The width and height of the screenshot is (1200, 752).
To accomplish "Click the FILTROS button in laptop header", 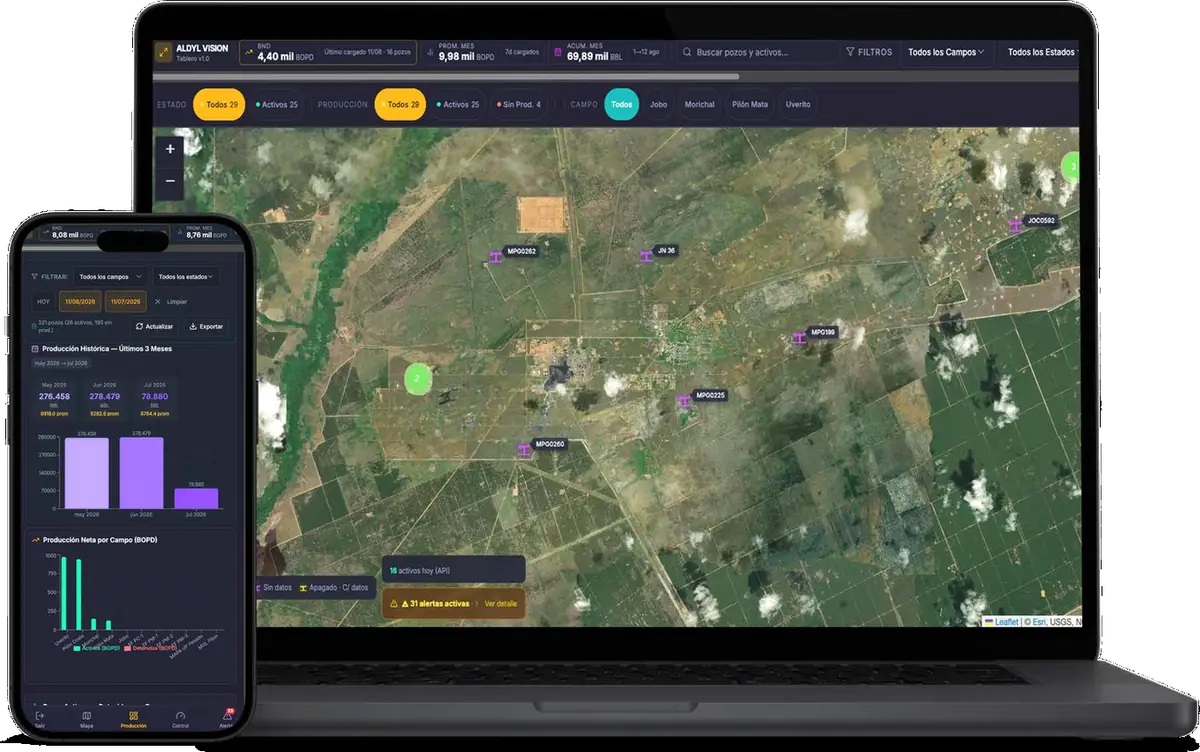I will (x=868, y=52).
